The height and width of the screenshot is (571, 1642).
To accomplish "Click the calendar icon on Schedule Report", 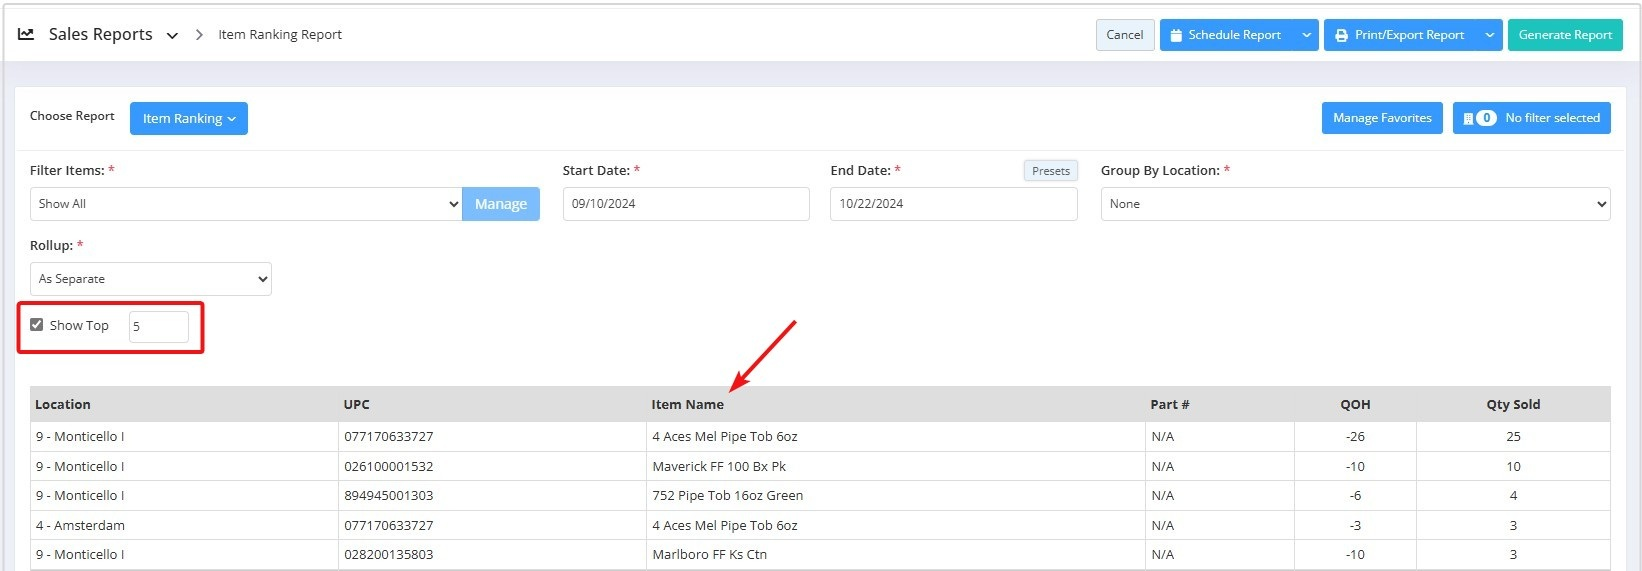I will click(1176, 35).
